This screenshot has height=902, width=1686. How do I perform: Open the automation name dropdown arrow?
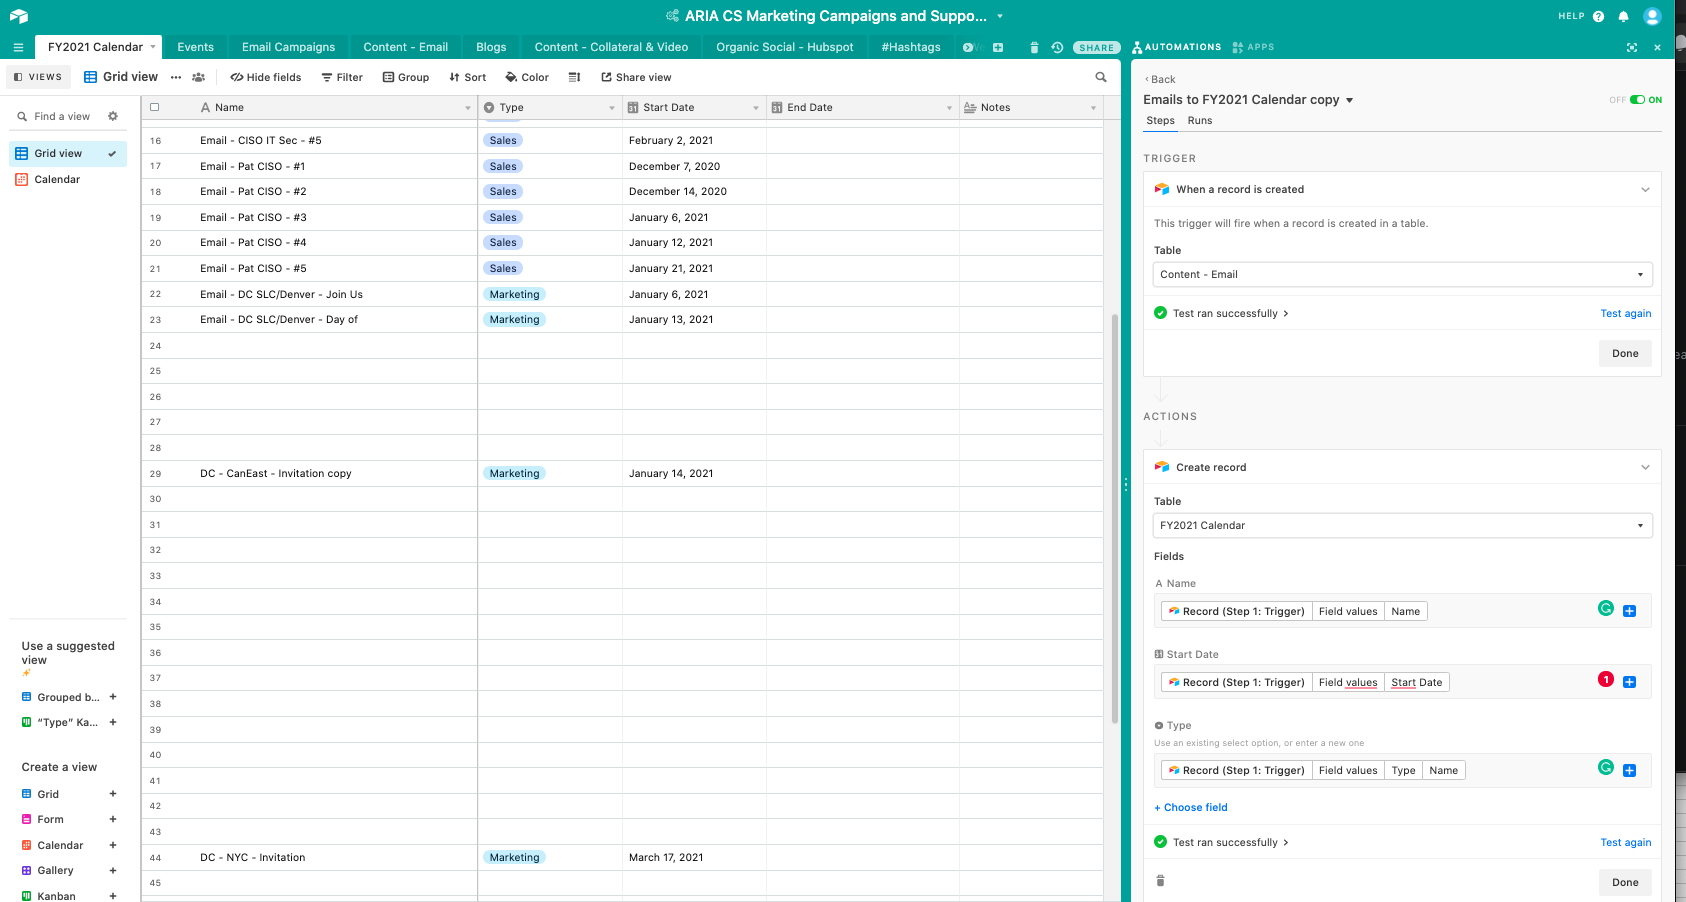pyautogui.click(x=1349, y=100)
